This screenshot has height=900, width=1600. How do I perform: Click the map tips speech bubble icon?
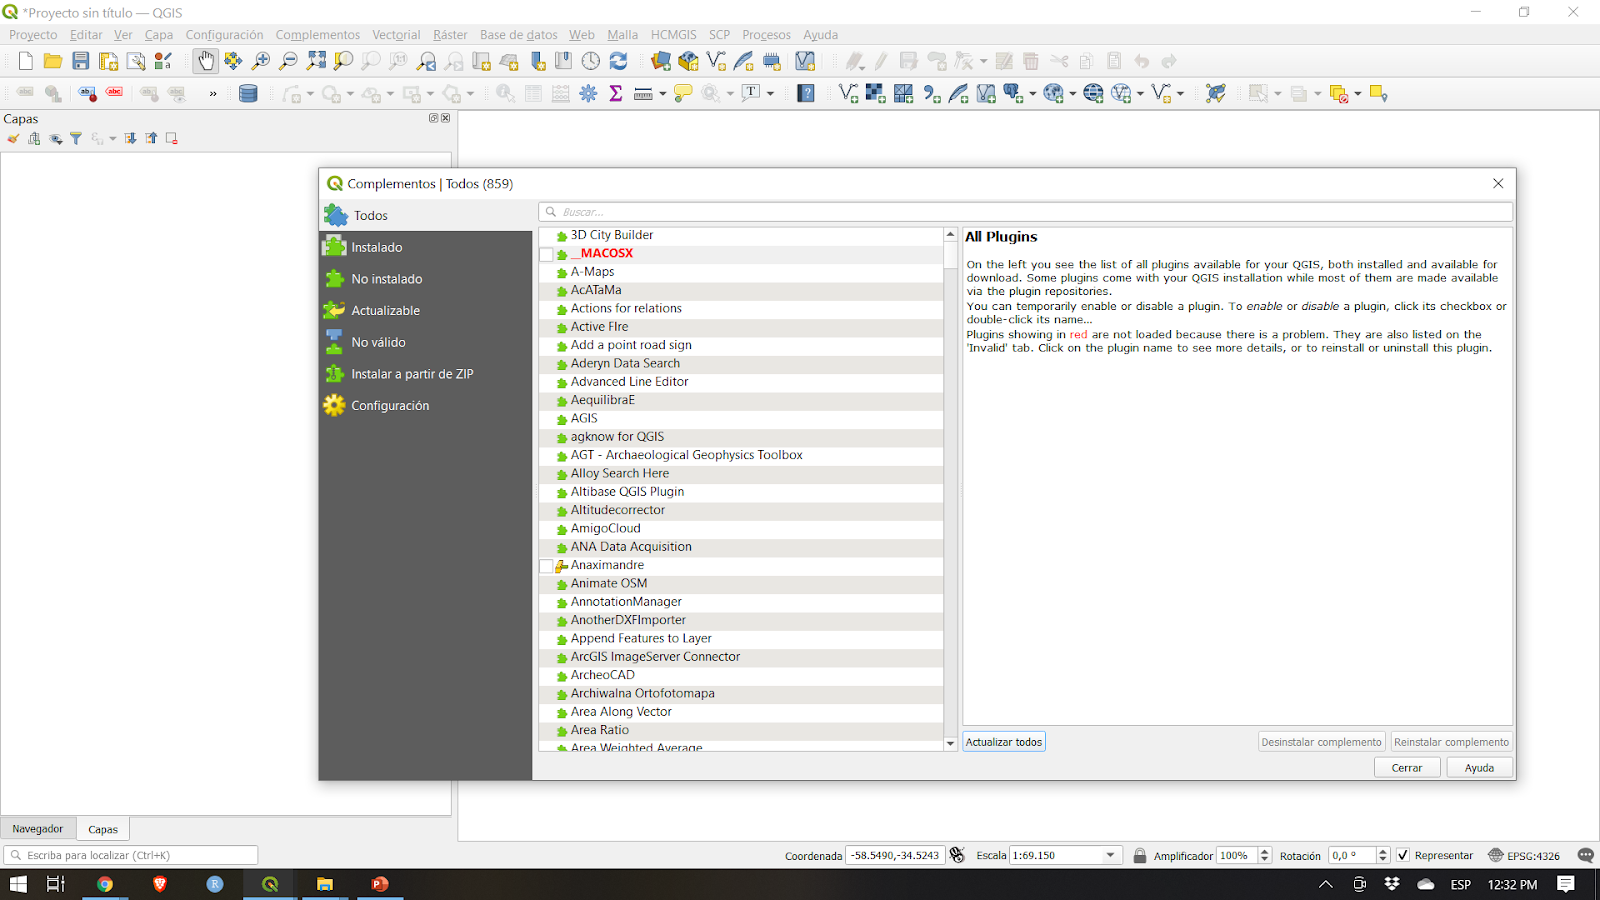[683, 93]
